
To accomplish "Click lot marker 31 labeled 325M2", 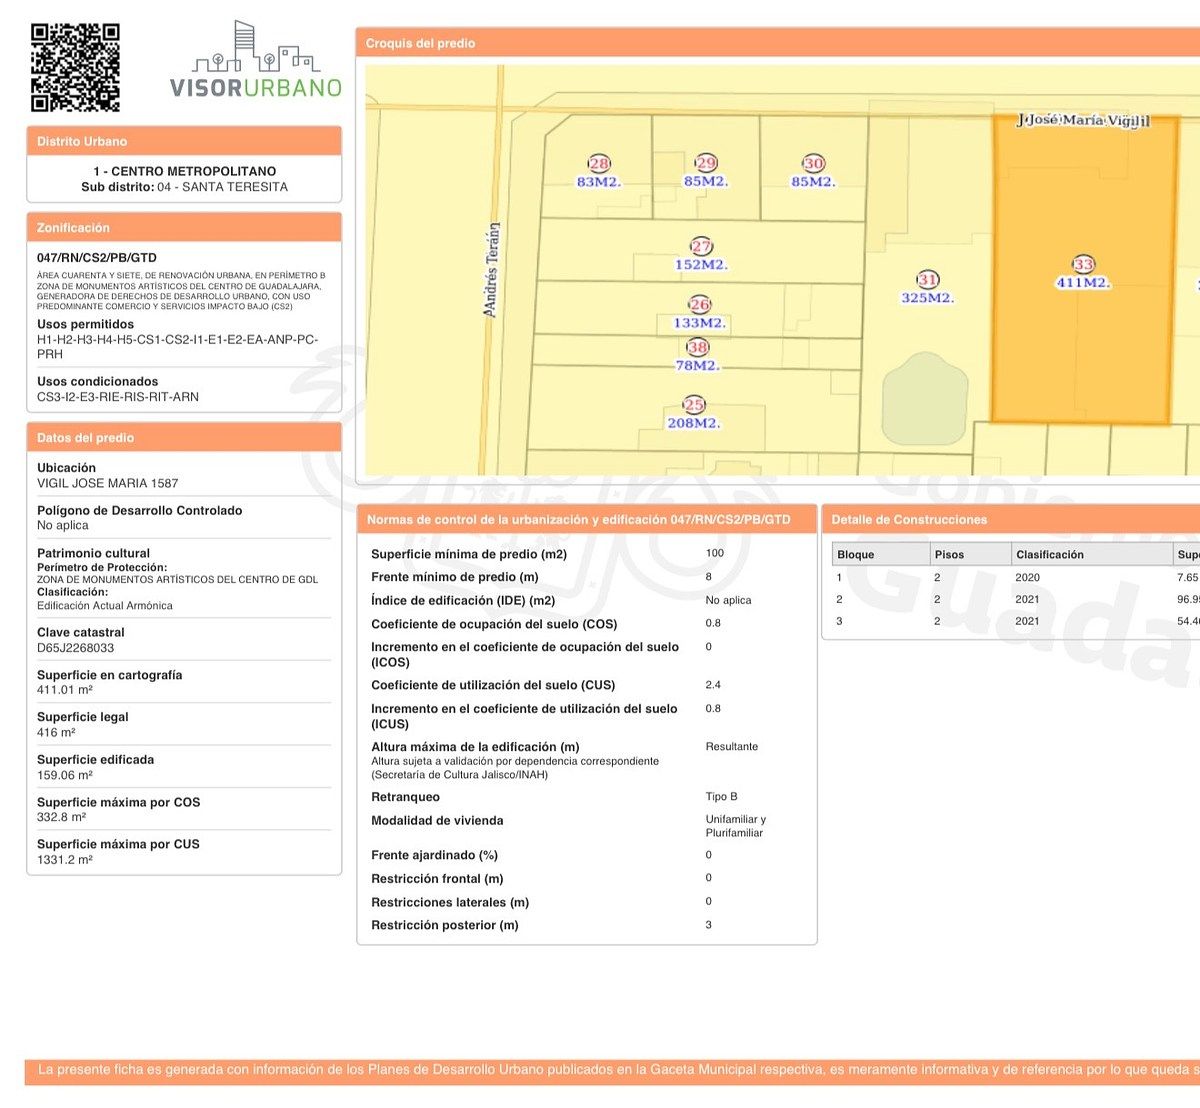I will click(x=928, y=280).
